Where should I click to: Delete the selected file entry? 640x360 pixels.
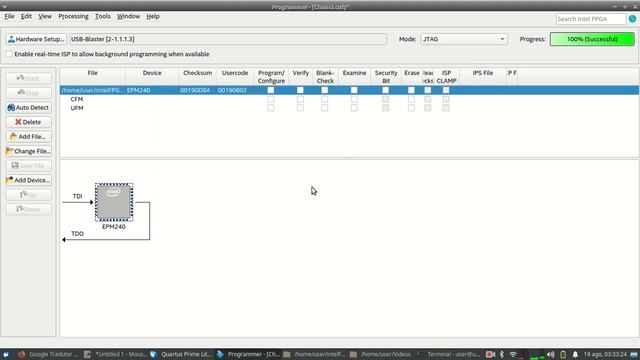29,122
